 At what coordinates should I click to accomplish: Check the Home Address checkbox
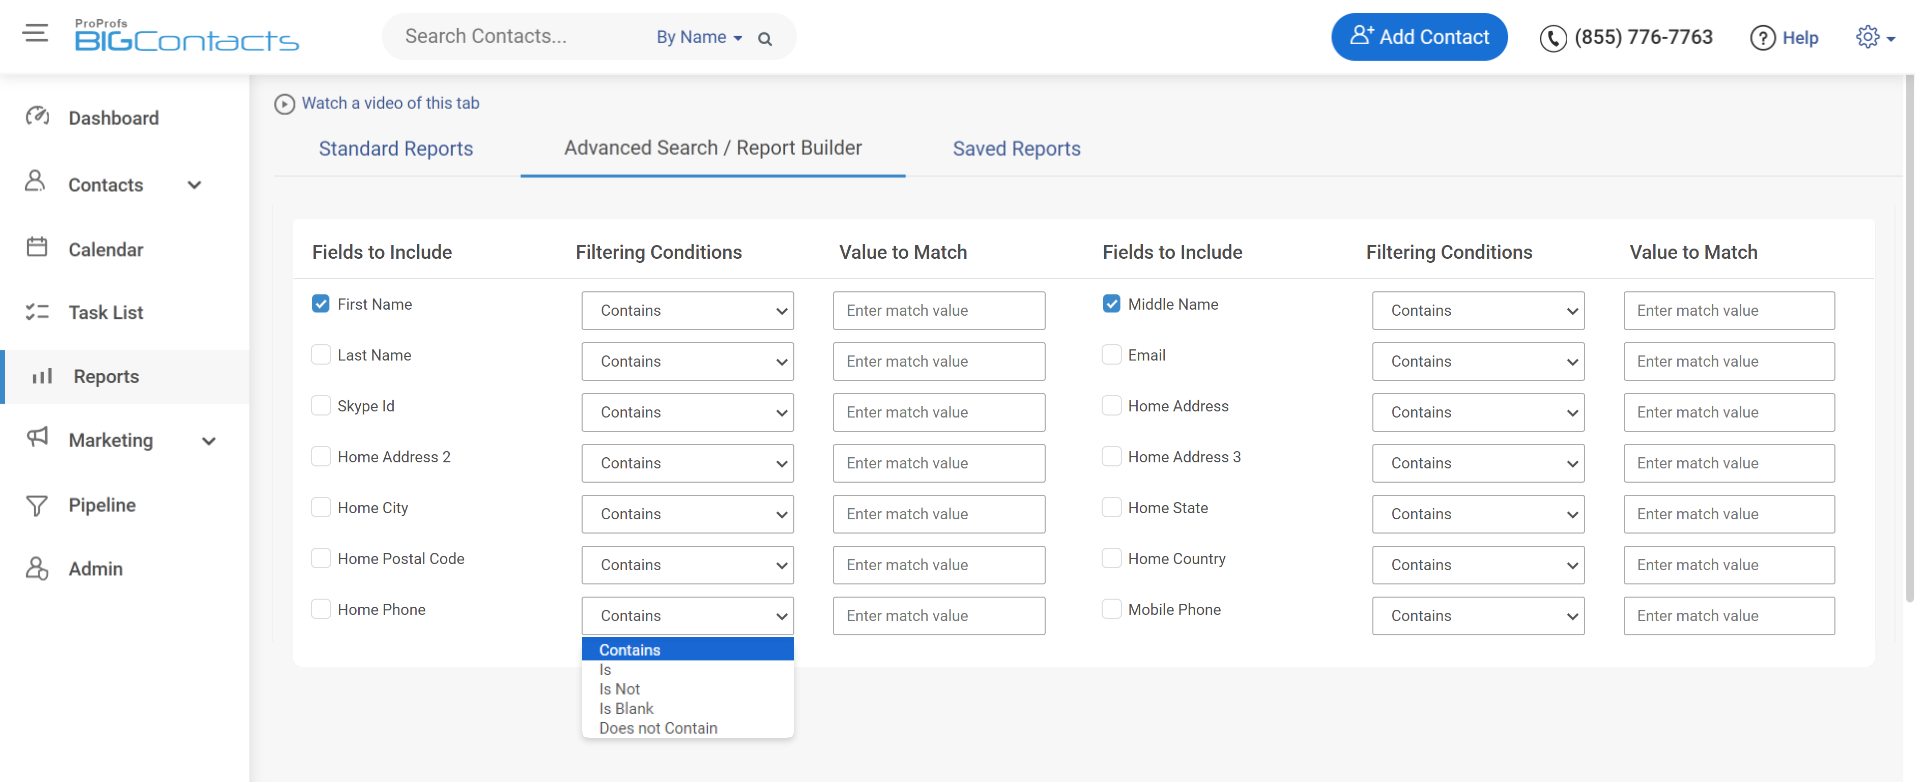point(1111,405)
